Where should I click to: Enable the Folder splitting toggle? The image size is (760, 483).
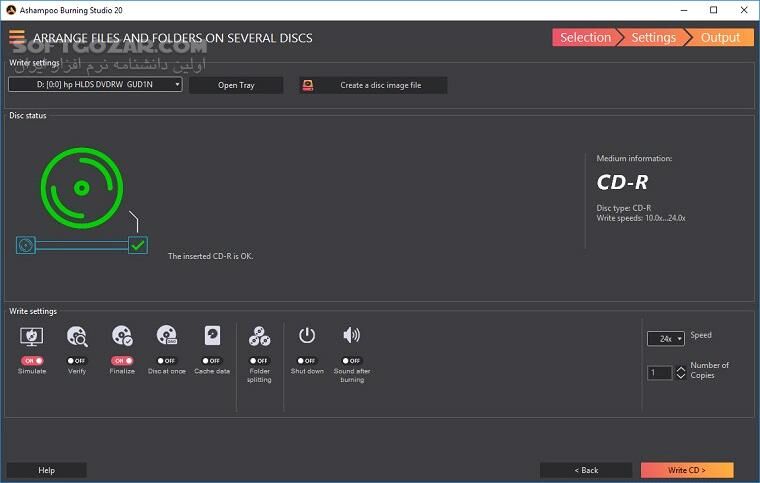click(259, 360)
